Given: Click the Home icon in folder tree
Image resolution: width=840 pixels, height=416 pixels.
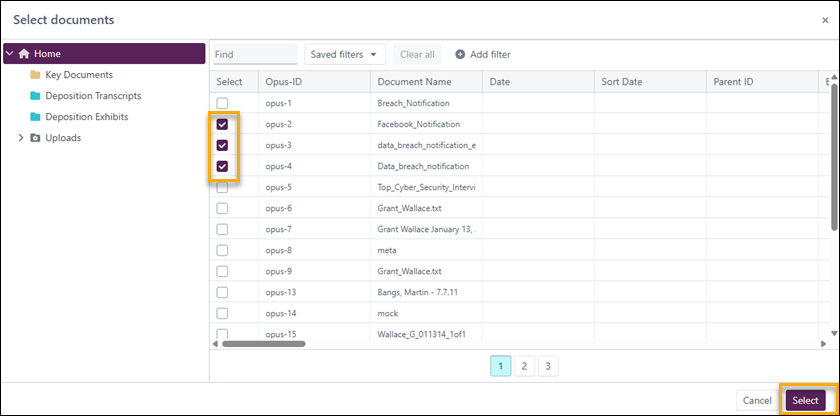Looking at the screenshot, I should point(24,54).
